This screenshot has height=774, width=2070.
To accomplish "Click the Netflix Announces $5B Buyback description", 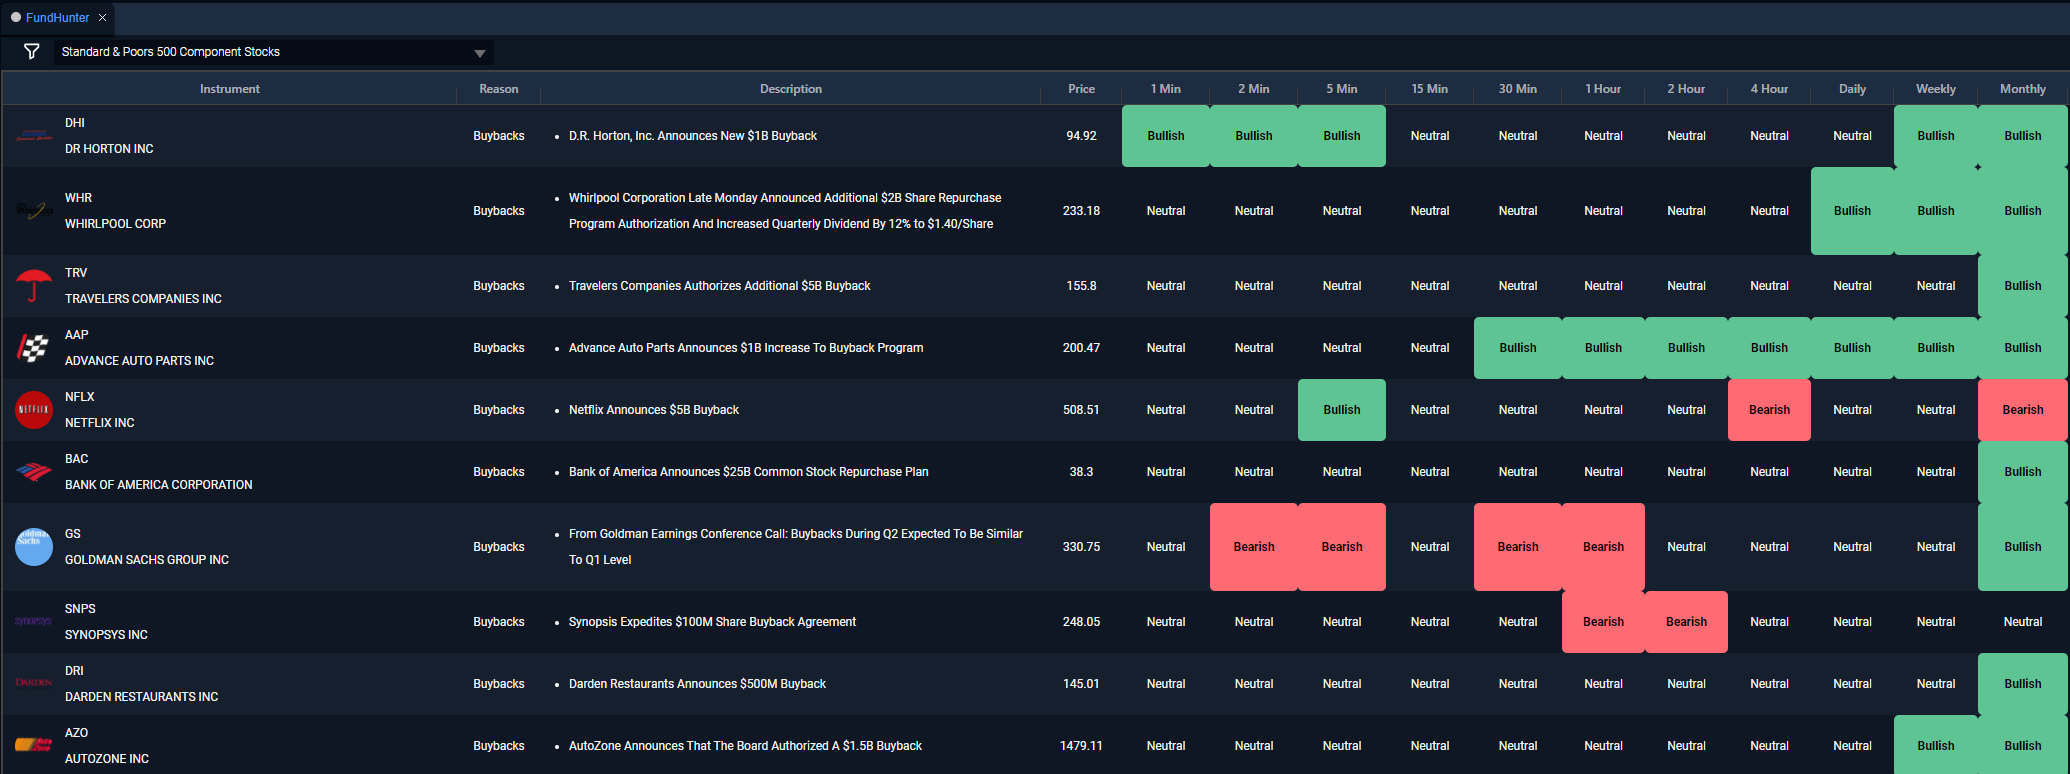I will (x=653, y=410).
